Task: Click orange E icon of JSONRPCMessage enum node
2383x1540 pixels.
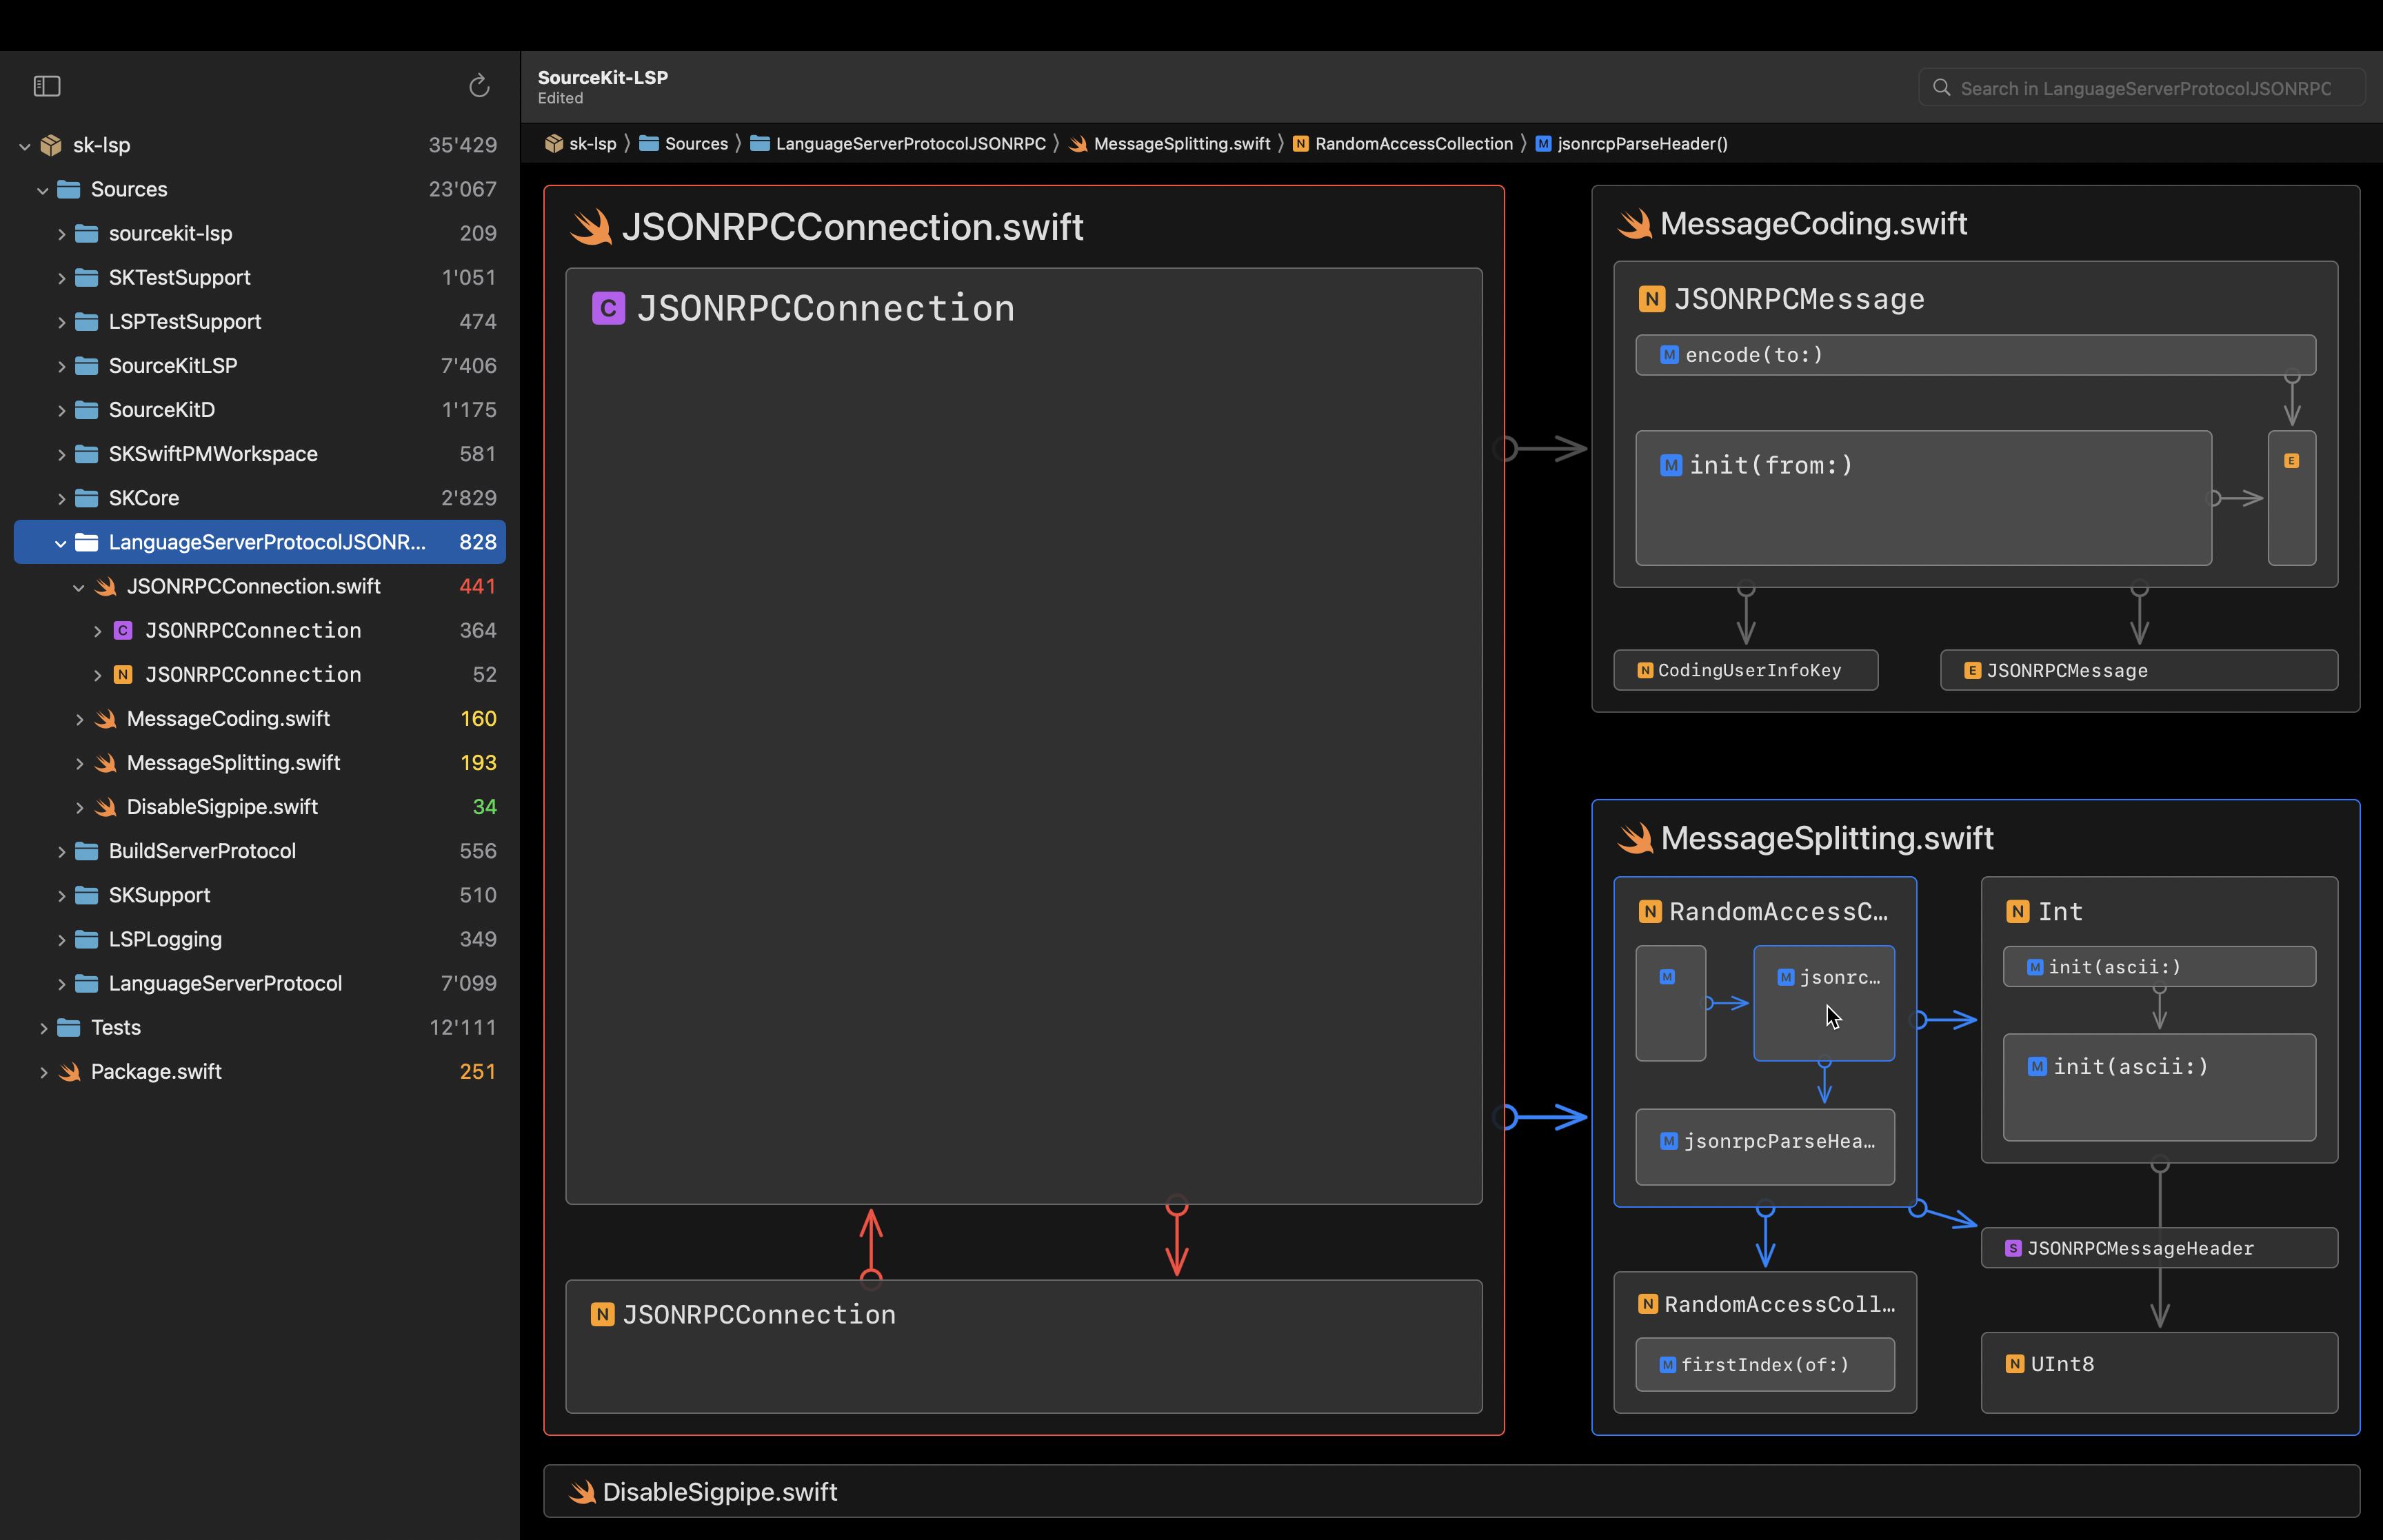Action: 1972,670
